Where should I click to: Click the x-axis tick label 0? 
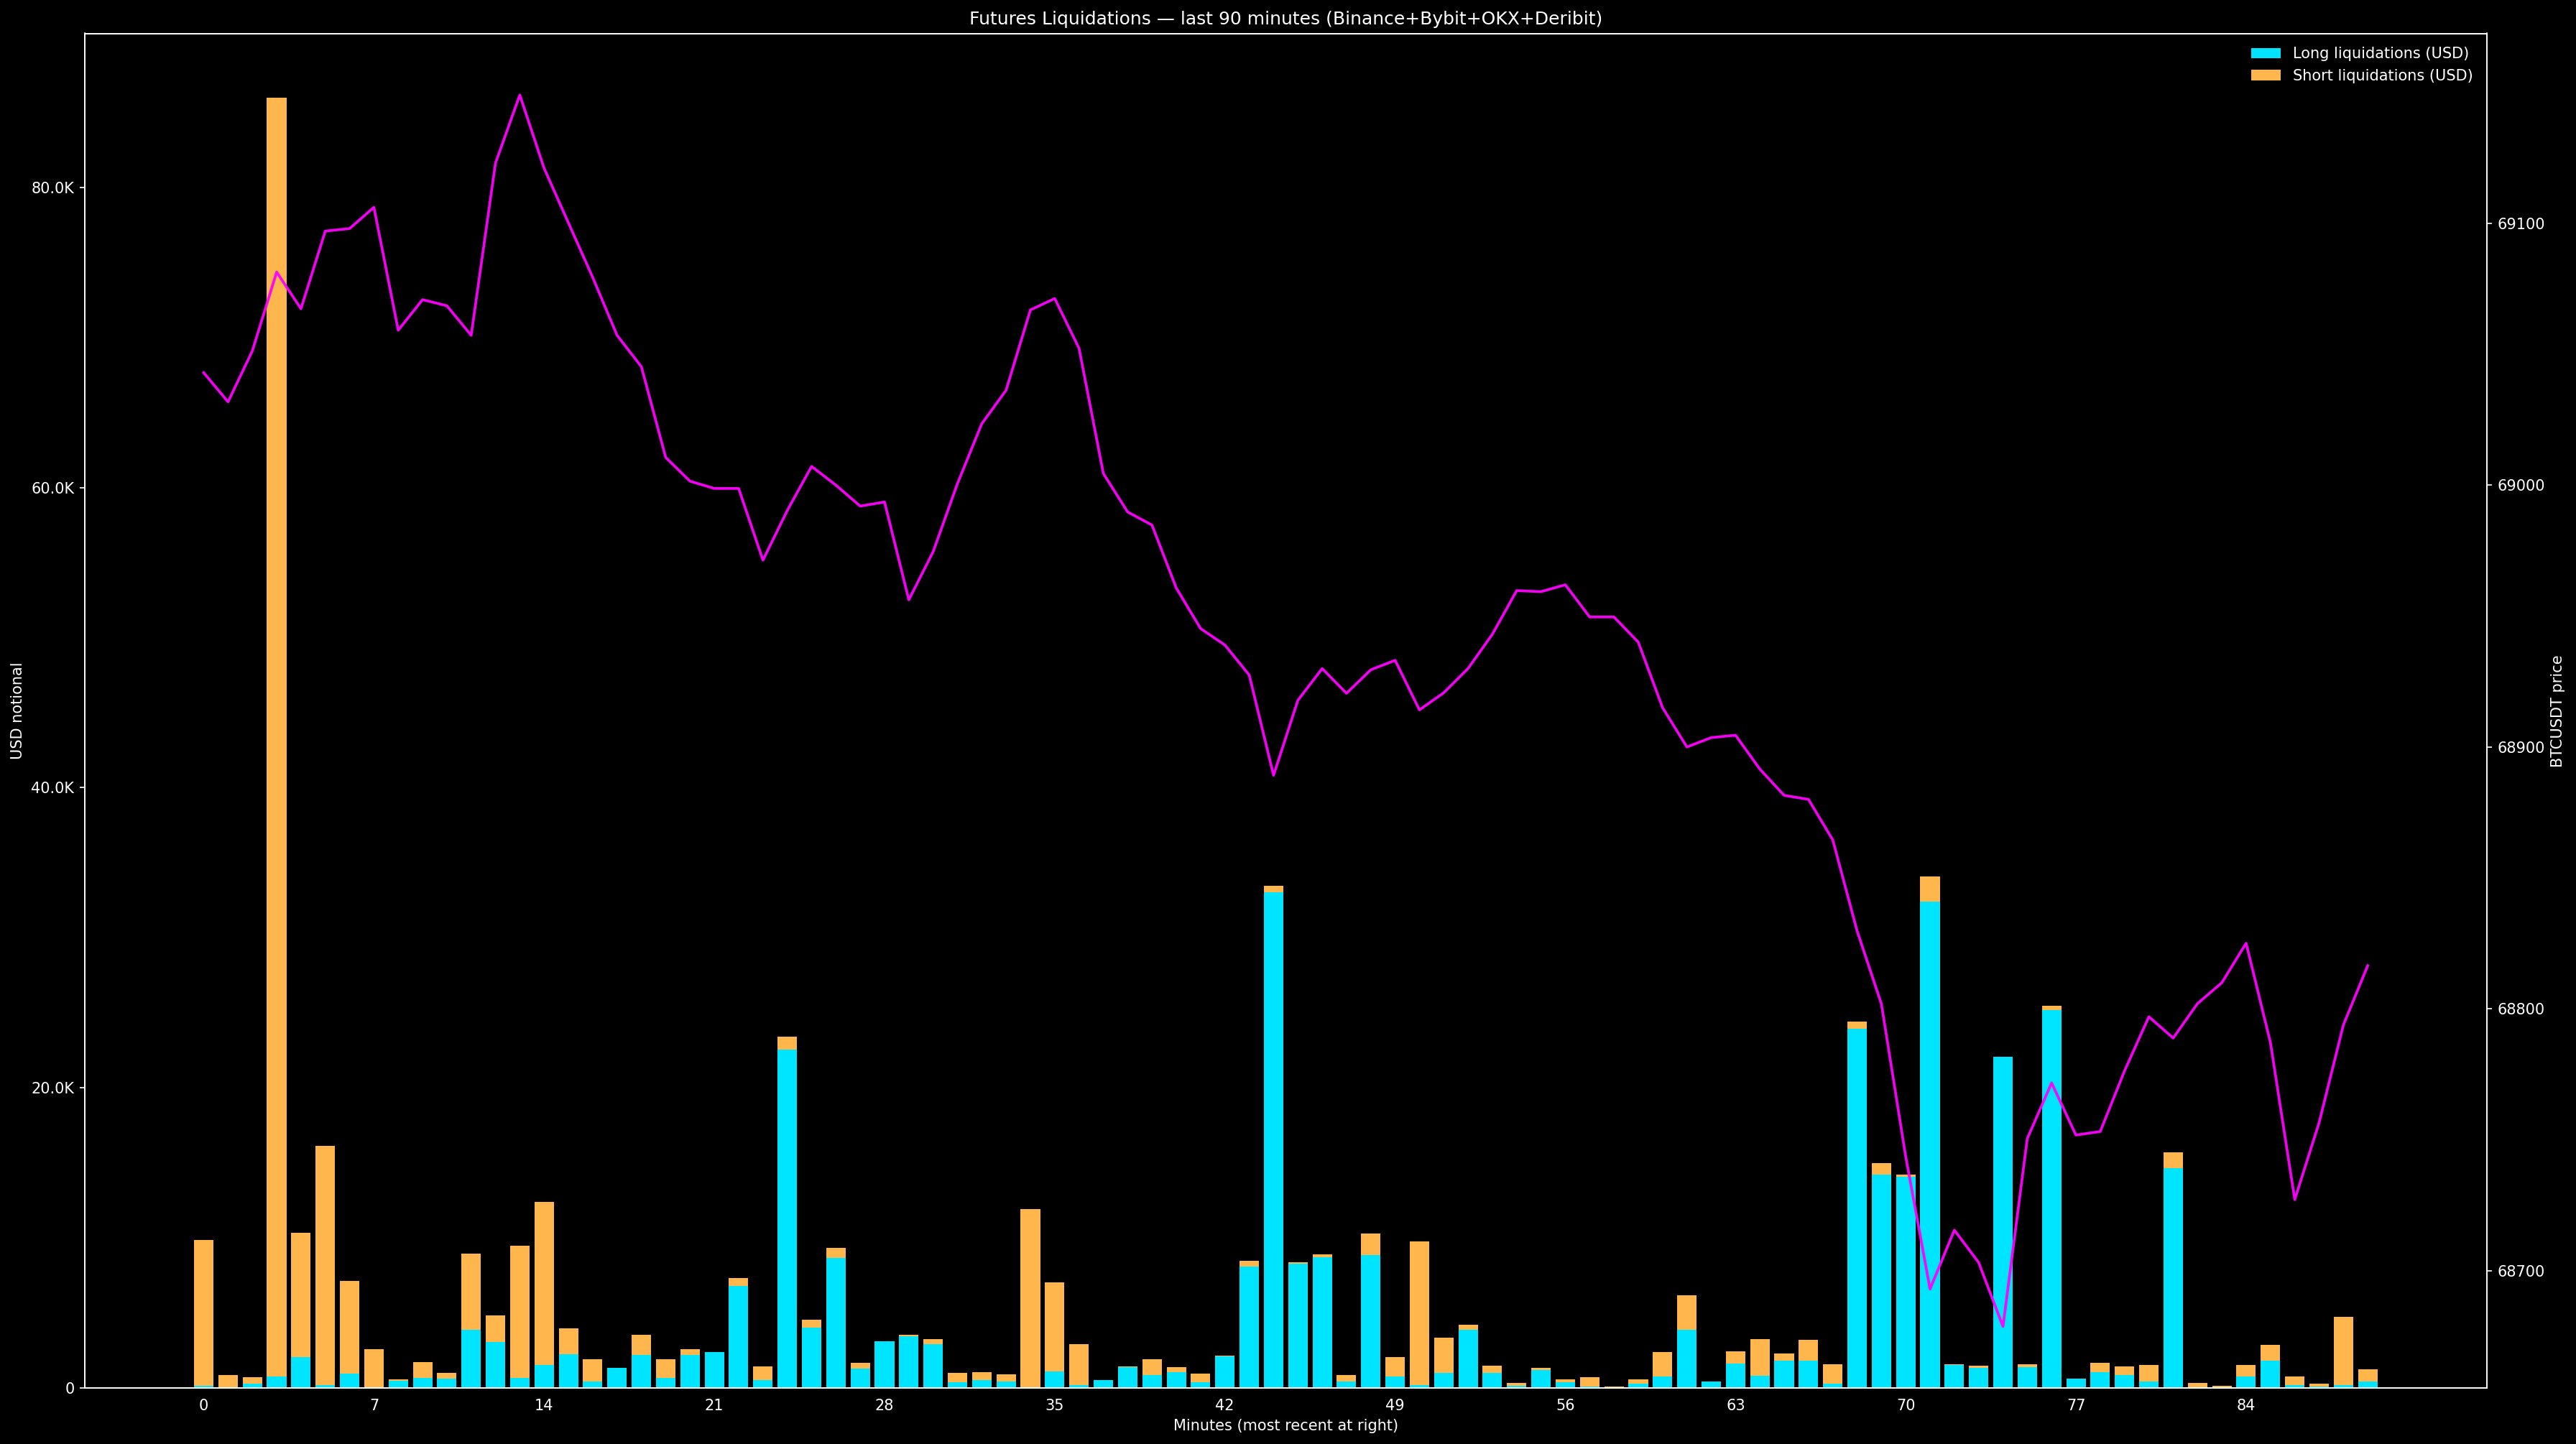(x=204, y=1405)
